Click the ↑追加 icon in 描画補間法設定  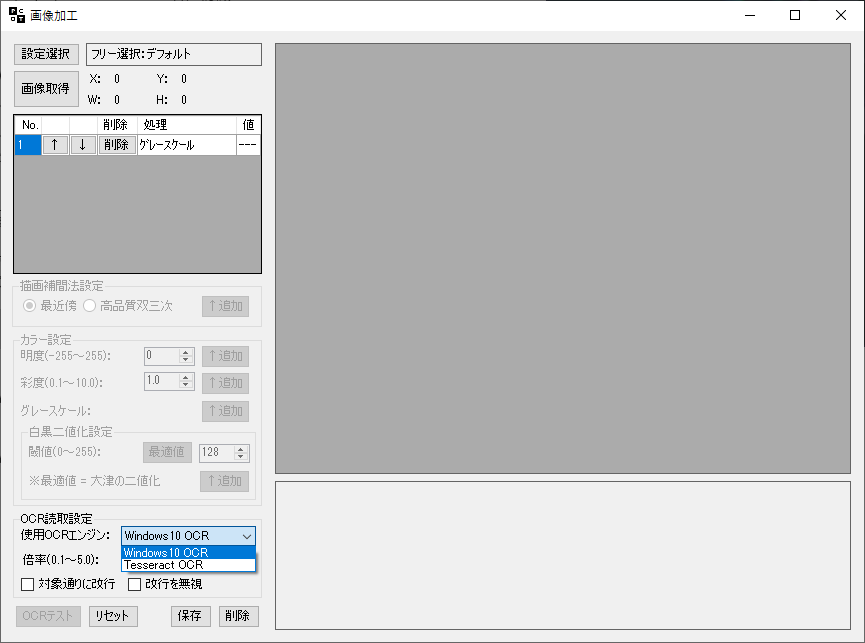pos(224,306)
